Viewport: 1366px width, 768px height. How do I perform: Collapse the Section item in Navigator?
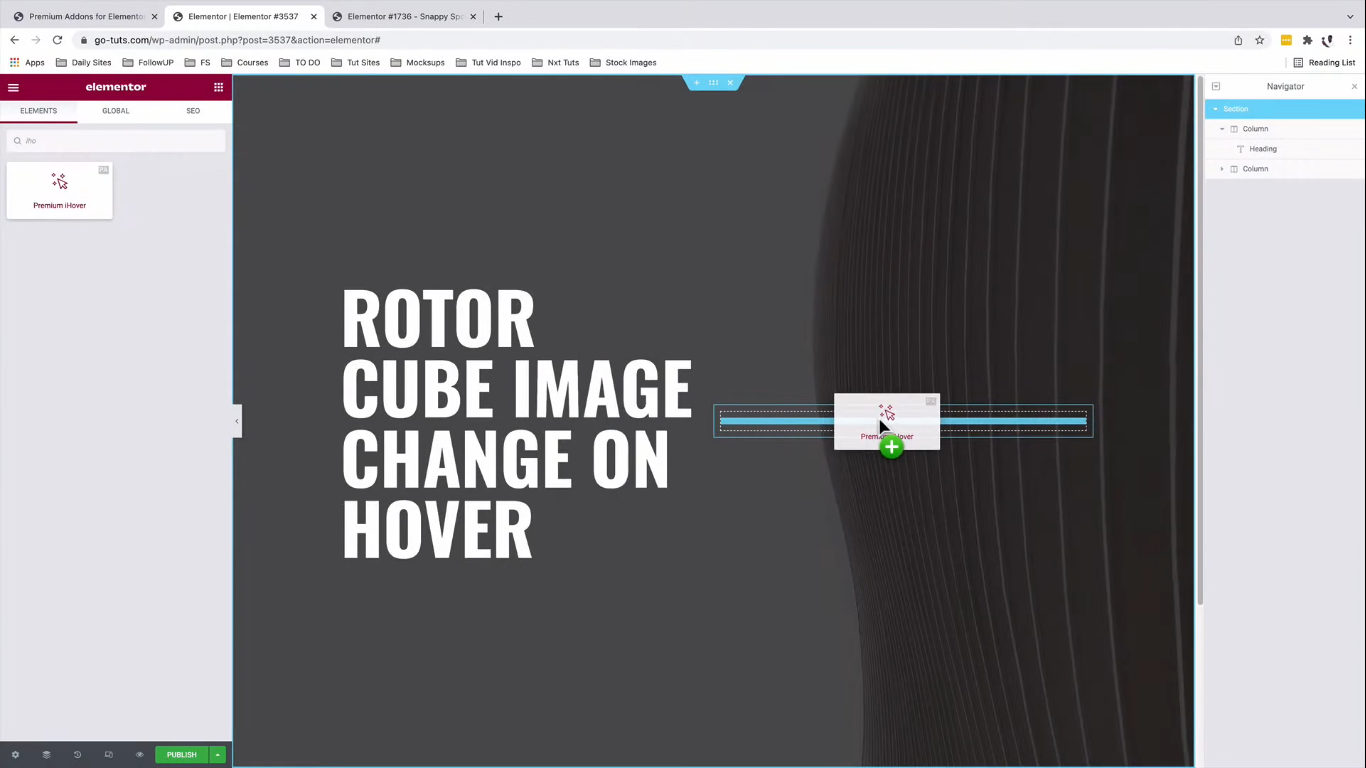pyautogui.click(x=1216, y=109)
